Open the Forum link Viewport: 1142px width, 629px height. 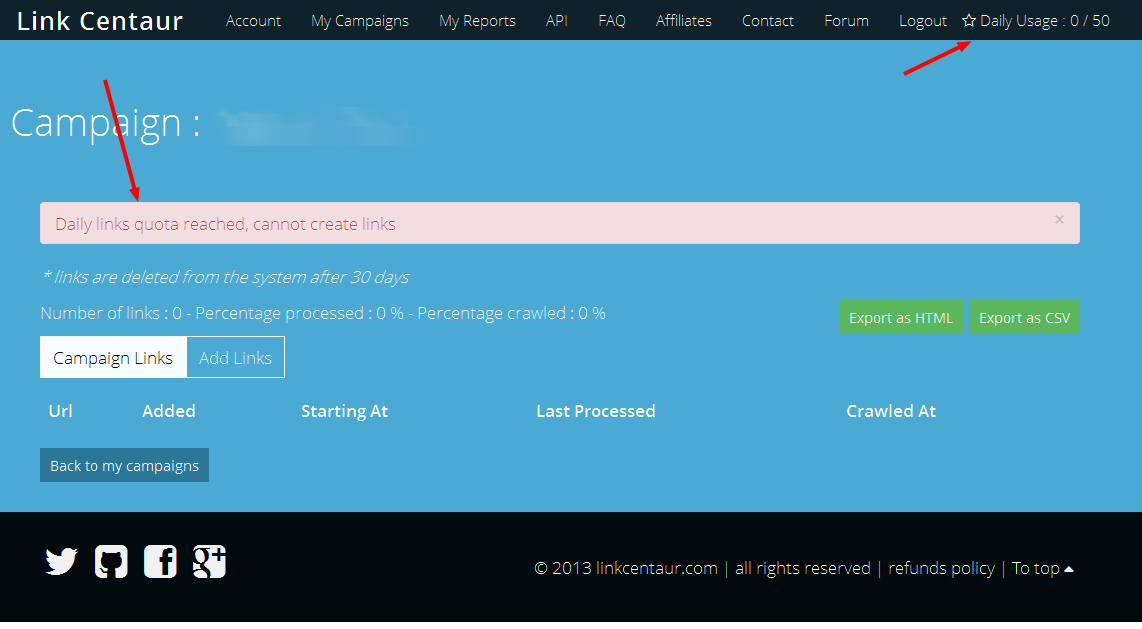click(x=846, y=21)
